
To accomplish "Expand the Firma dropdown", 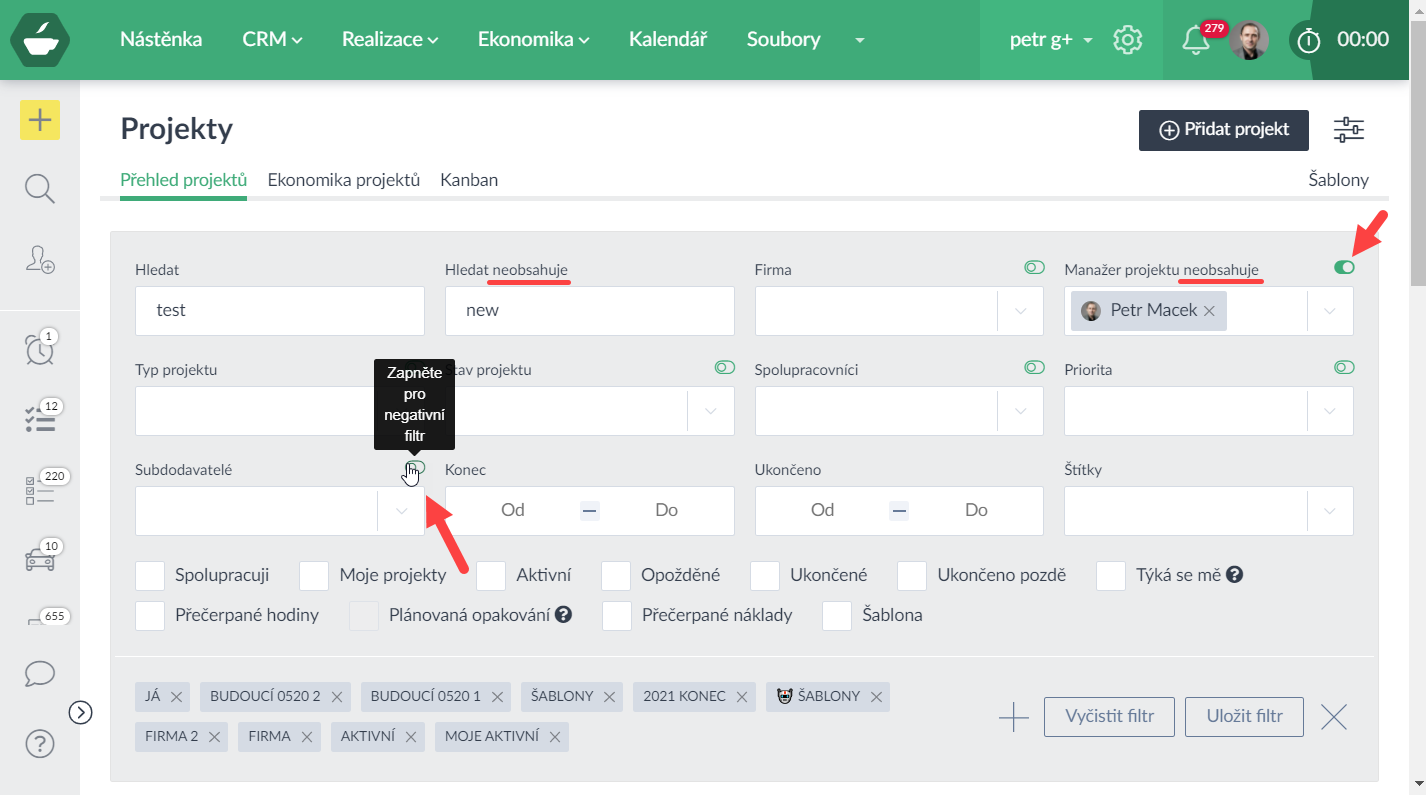I will tap(1020, 311).
